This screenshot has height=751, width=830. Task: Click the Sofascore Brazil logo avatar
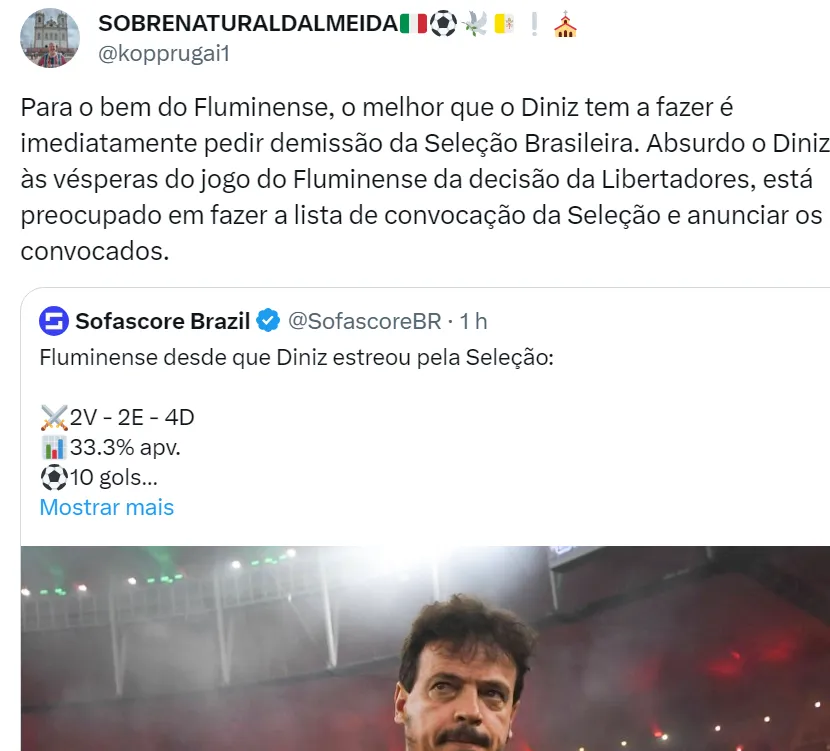point(53,321)
